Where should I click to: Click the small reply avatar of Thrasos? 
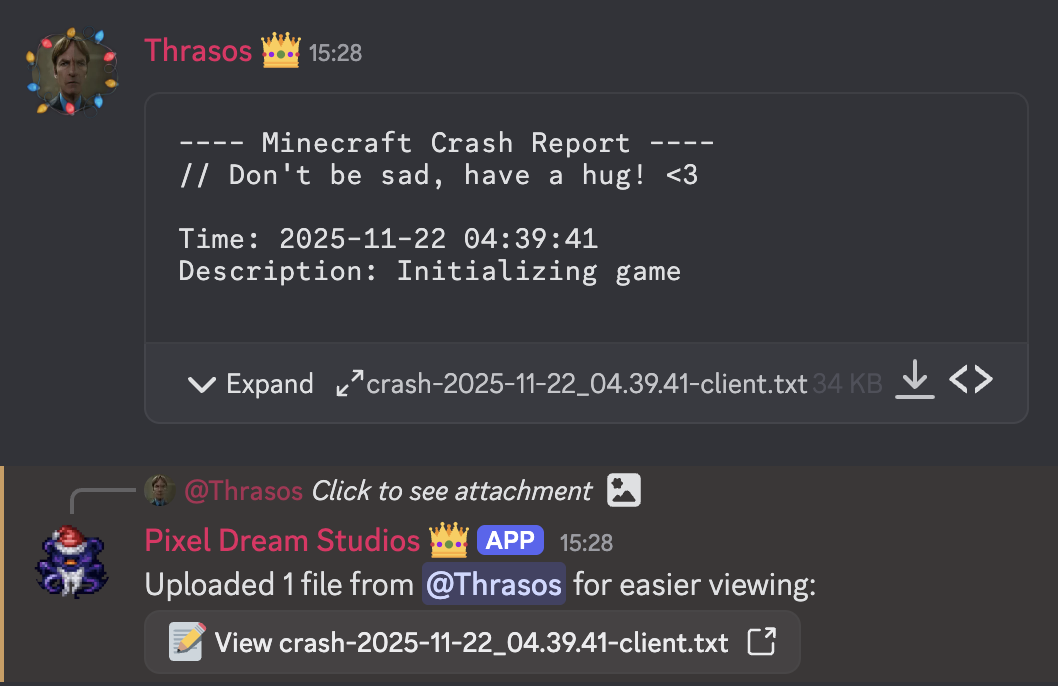pos(160,491)
